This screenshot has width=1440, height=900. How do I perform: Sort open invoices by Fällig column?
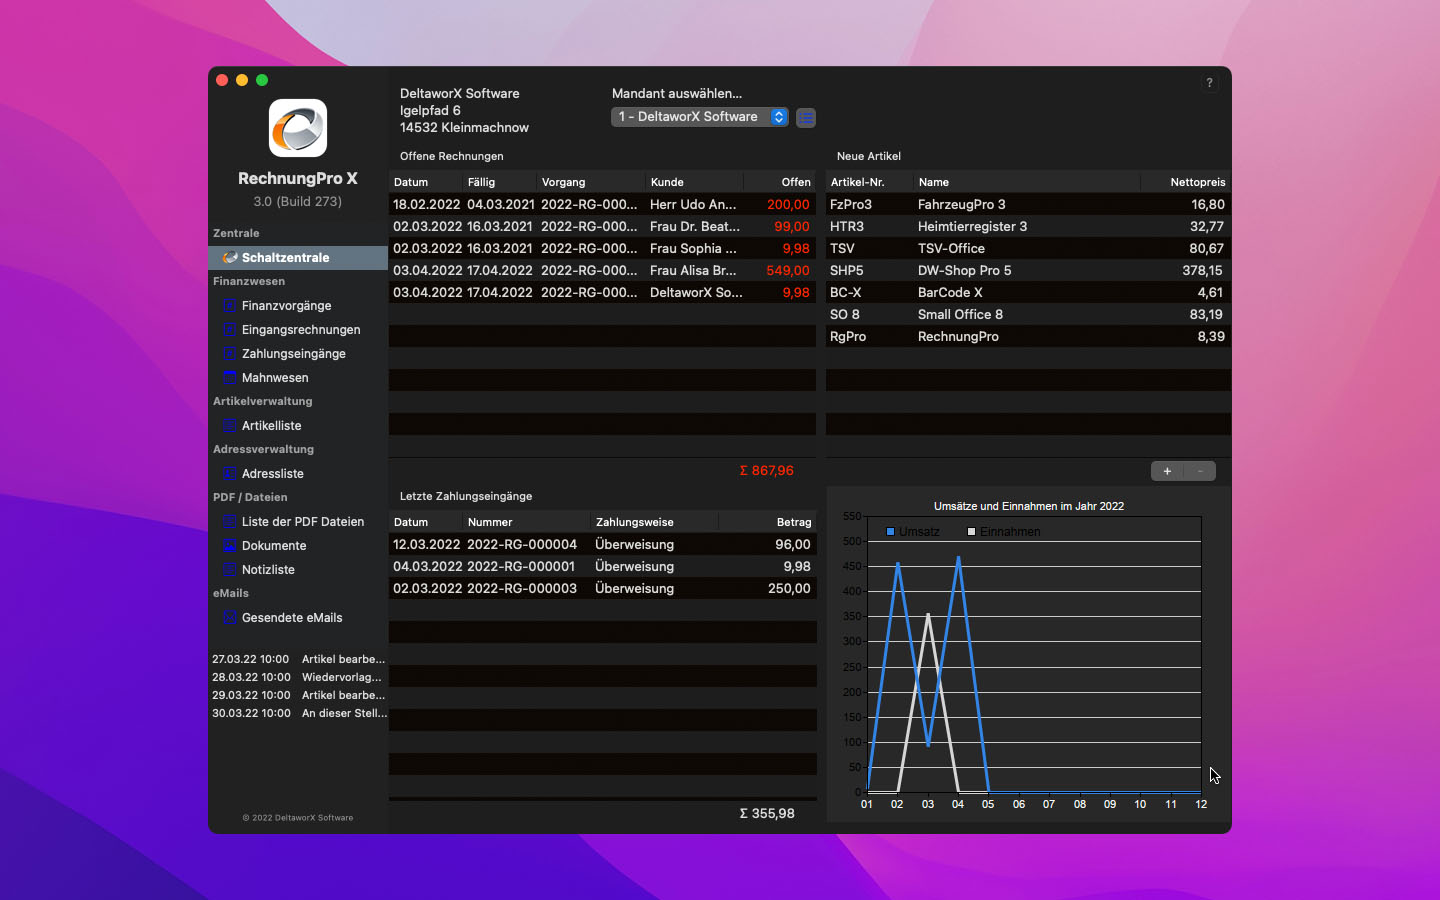(x=500, y=182)
